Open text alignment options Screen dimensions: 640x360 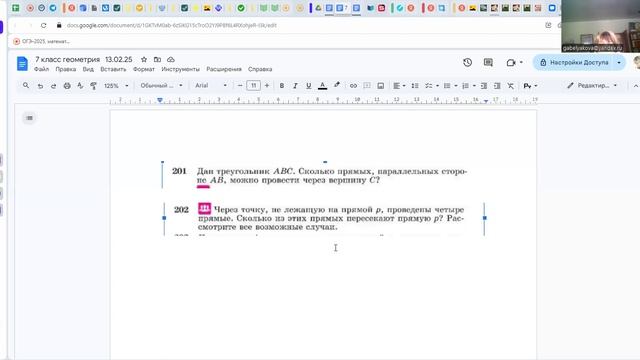(399, 86)
